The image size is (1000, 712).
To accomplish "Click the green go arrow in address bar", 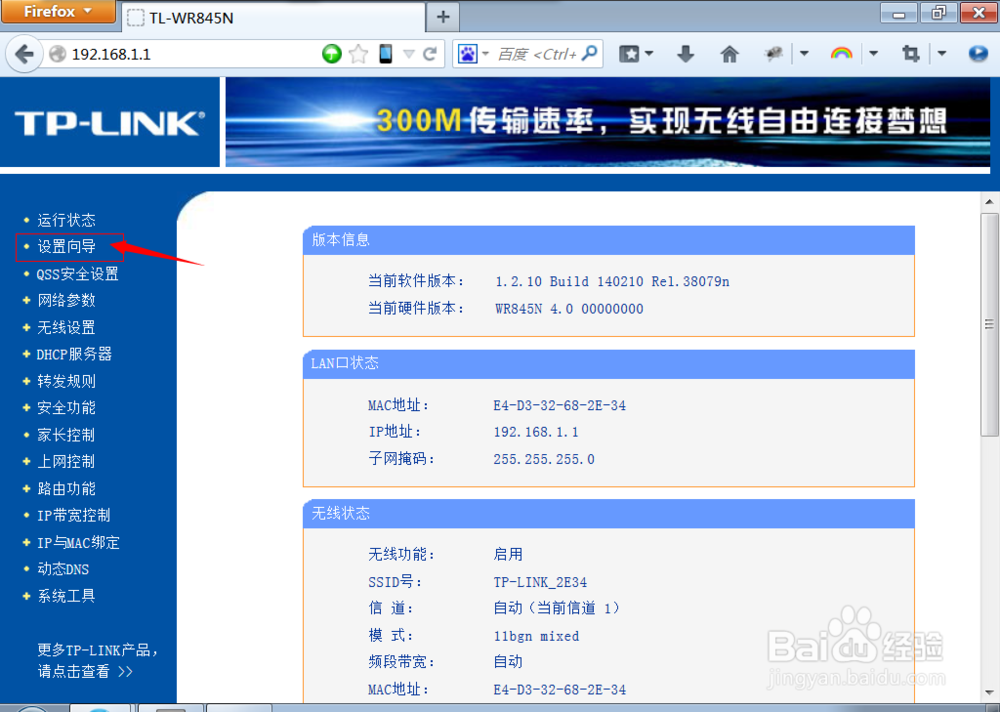I will [331, 54].
